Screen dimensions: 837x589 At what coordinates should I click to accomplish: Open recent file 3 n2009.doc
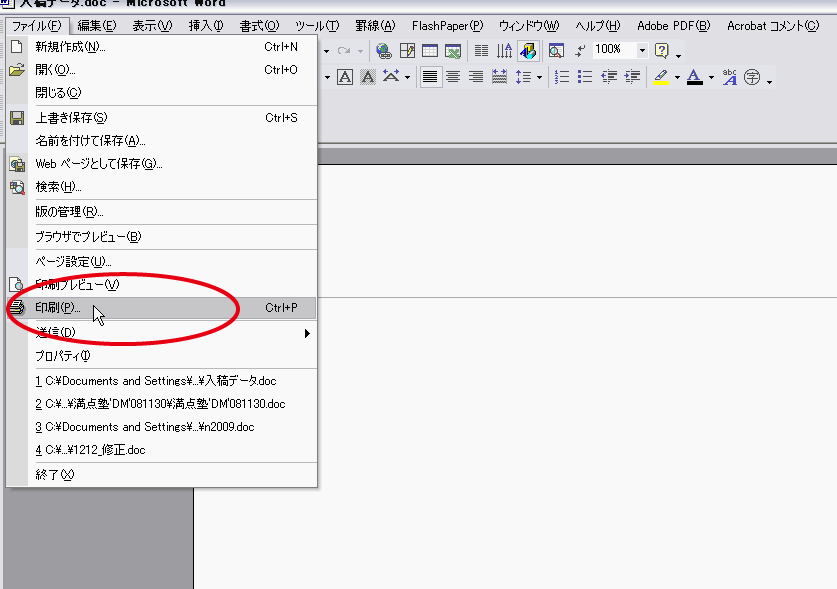click(161, 427)
